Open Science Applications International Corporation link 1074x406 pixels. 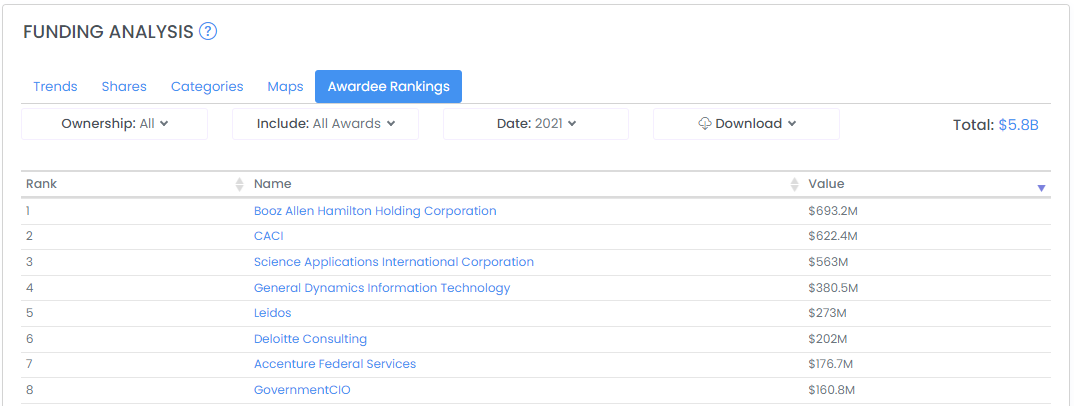click(393, 262)
